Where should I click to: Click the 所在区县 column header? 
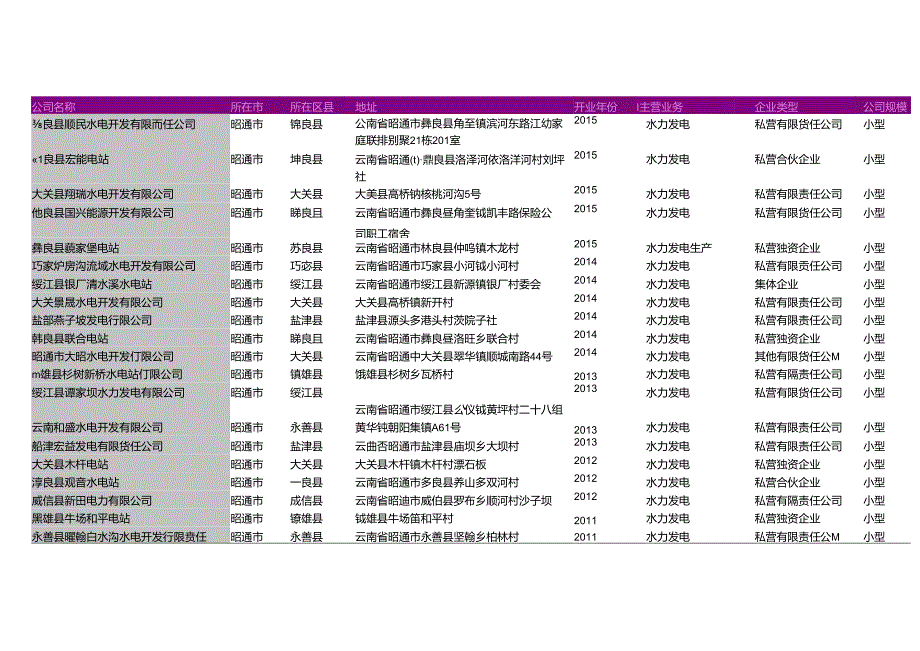click(312, 107)
